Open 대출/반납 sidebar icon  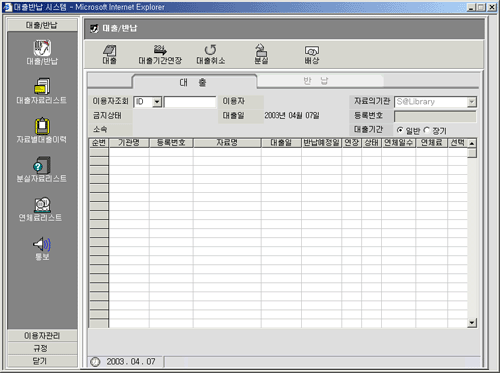click(42, 48)
